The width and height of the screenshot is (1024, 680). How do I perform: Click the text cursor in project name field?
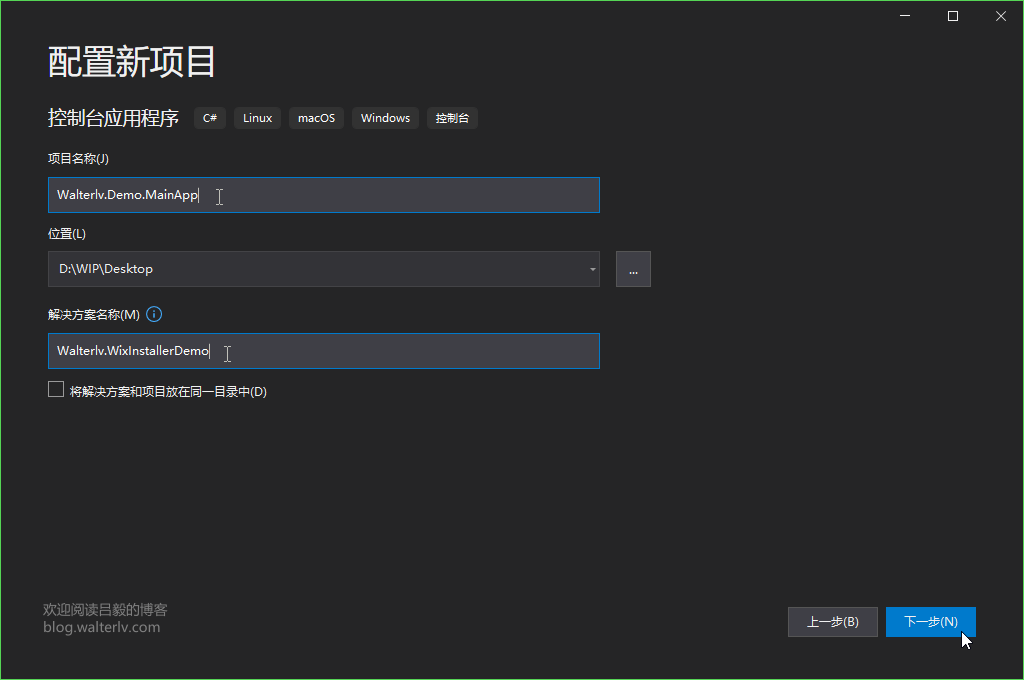[x=219, y=195]
